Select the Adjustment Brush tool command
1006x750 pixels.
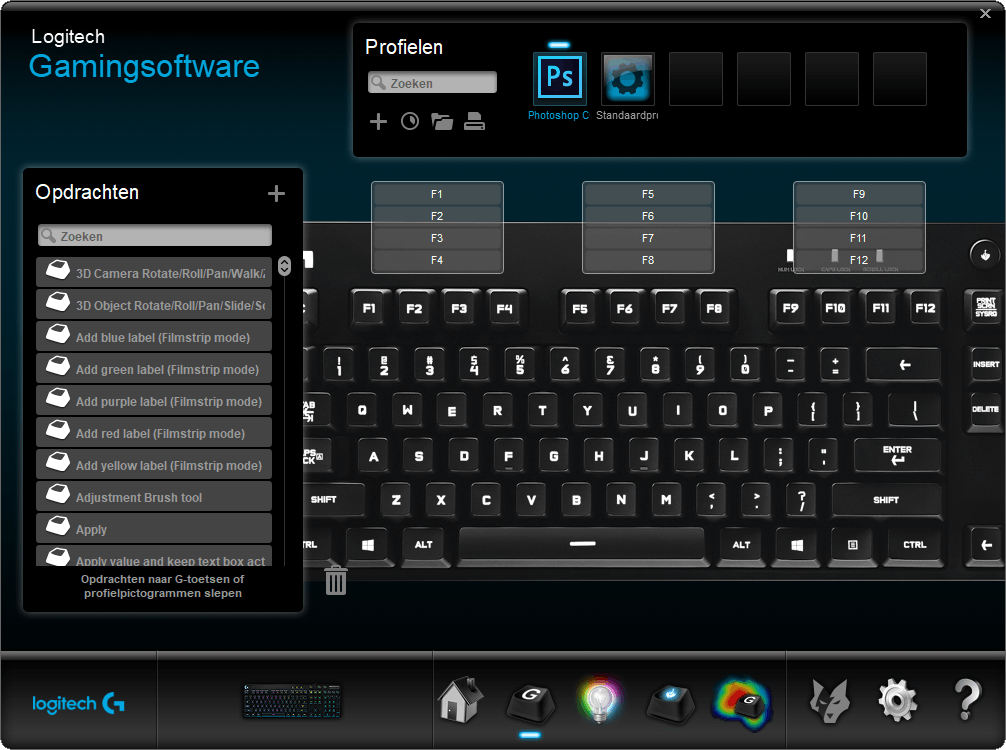pos(154,497)
